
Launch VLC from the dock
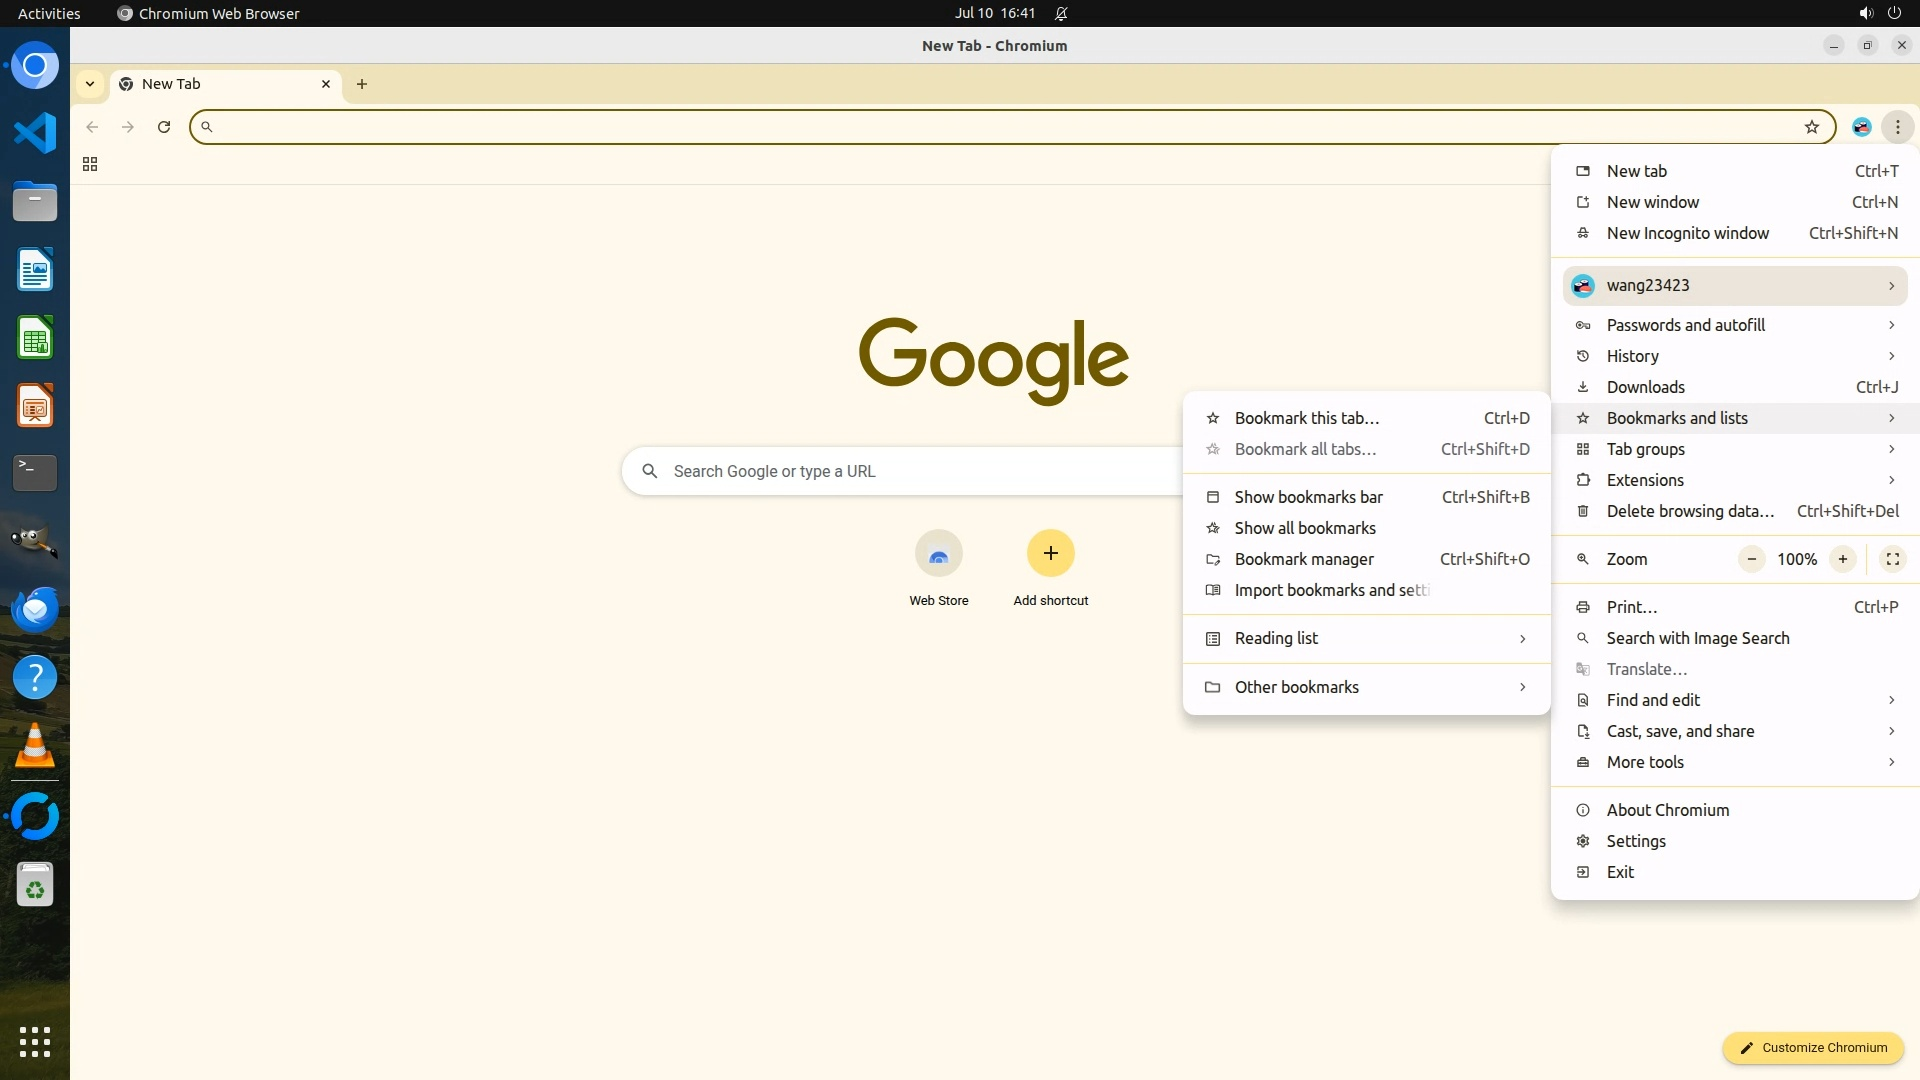pyautogui.click(x=35, y=746)
